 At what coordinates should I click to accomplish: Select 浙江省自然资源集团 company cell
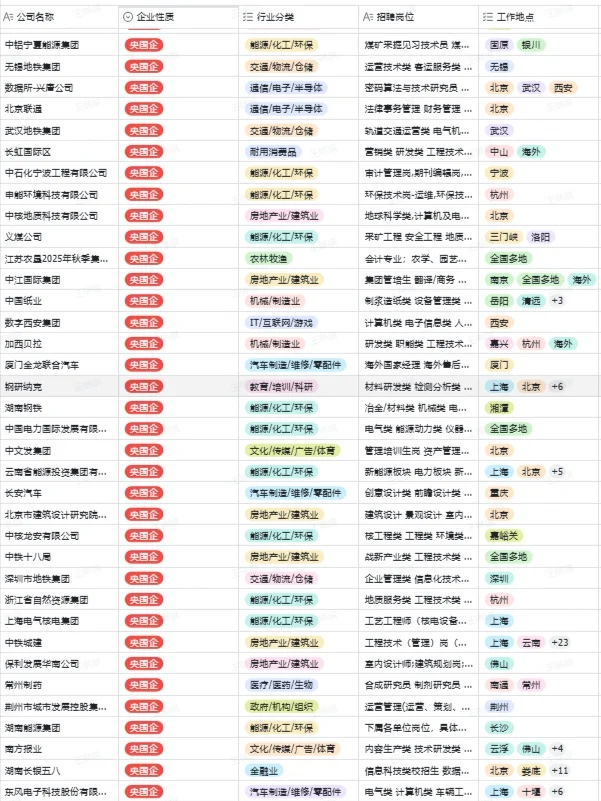(x=59, y=600)
